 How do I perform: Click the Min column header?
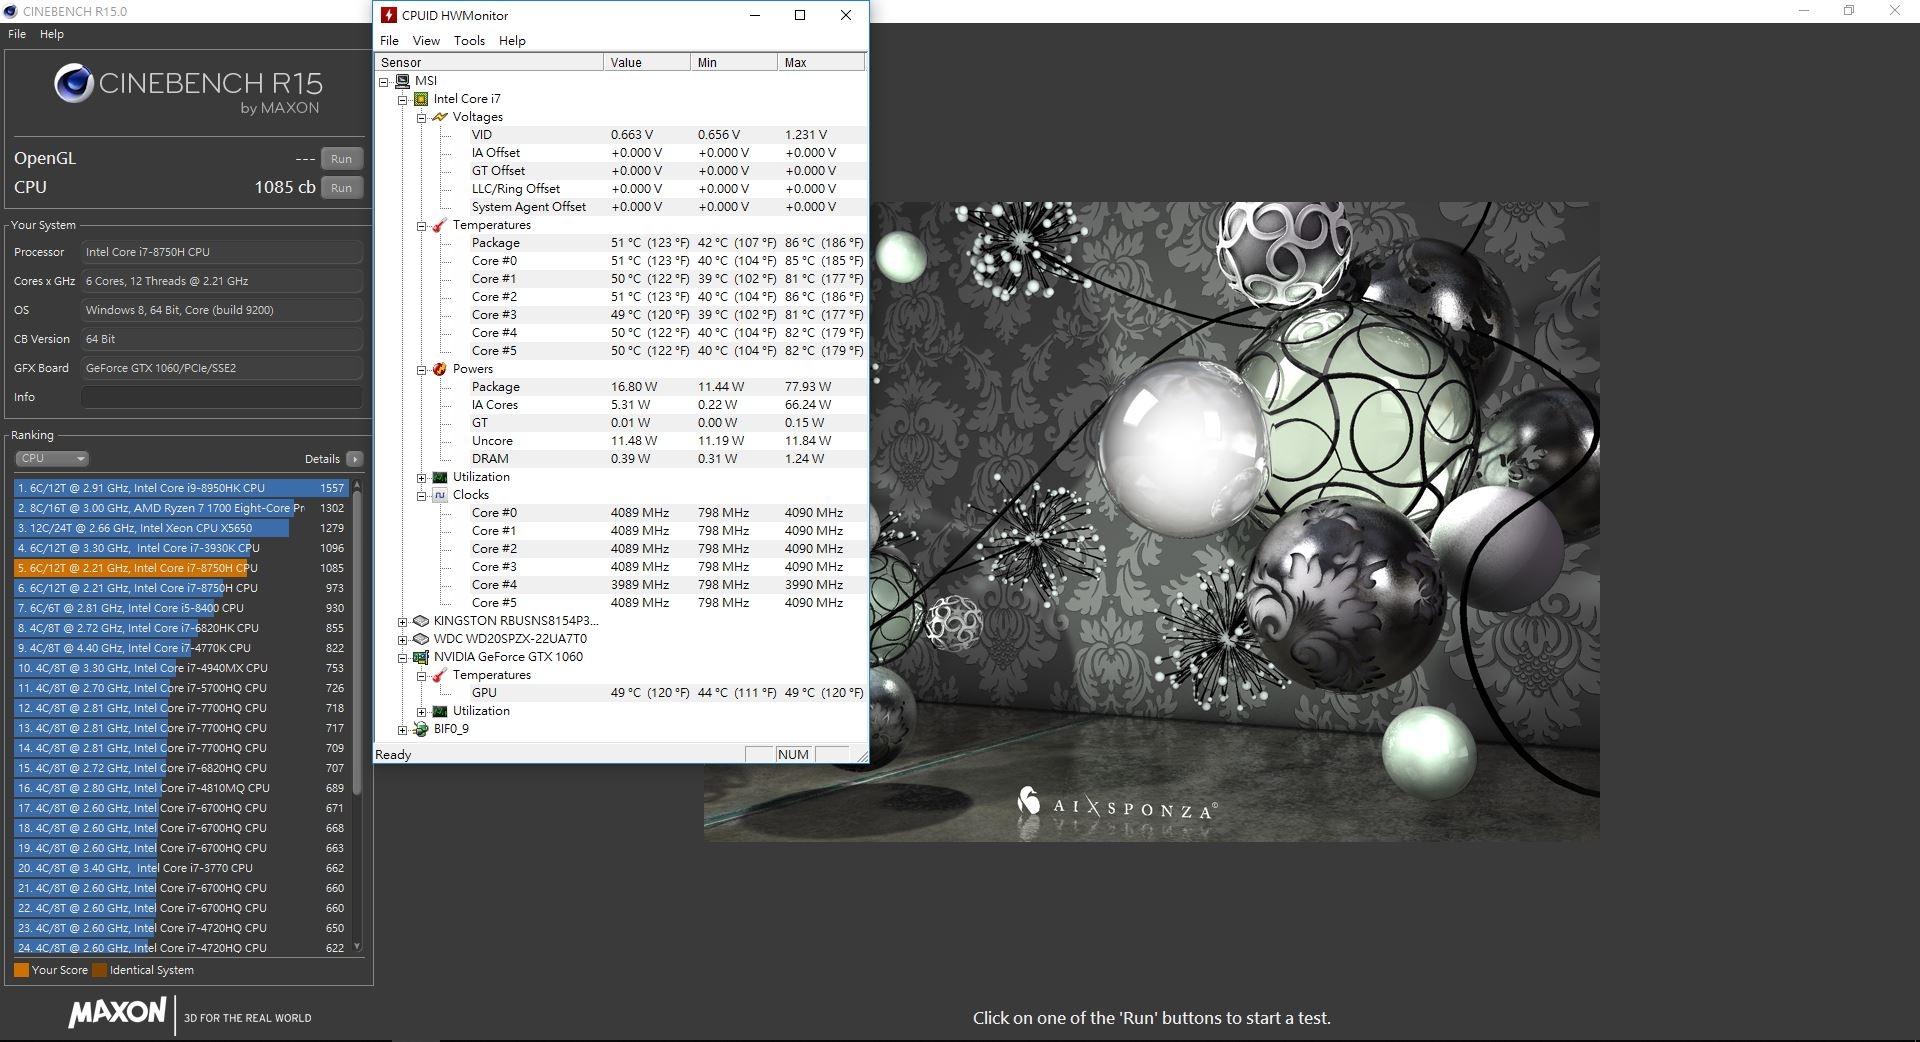click(734, 62)
